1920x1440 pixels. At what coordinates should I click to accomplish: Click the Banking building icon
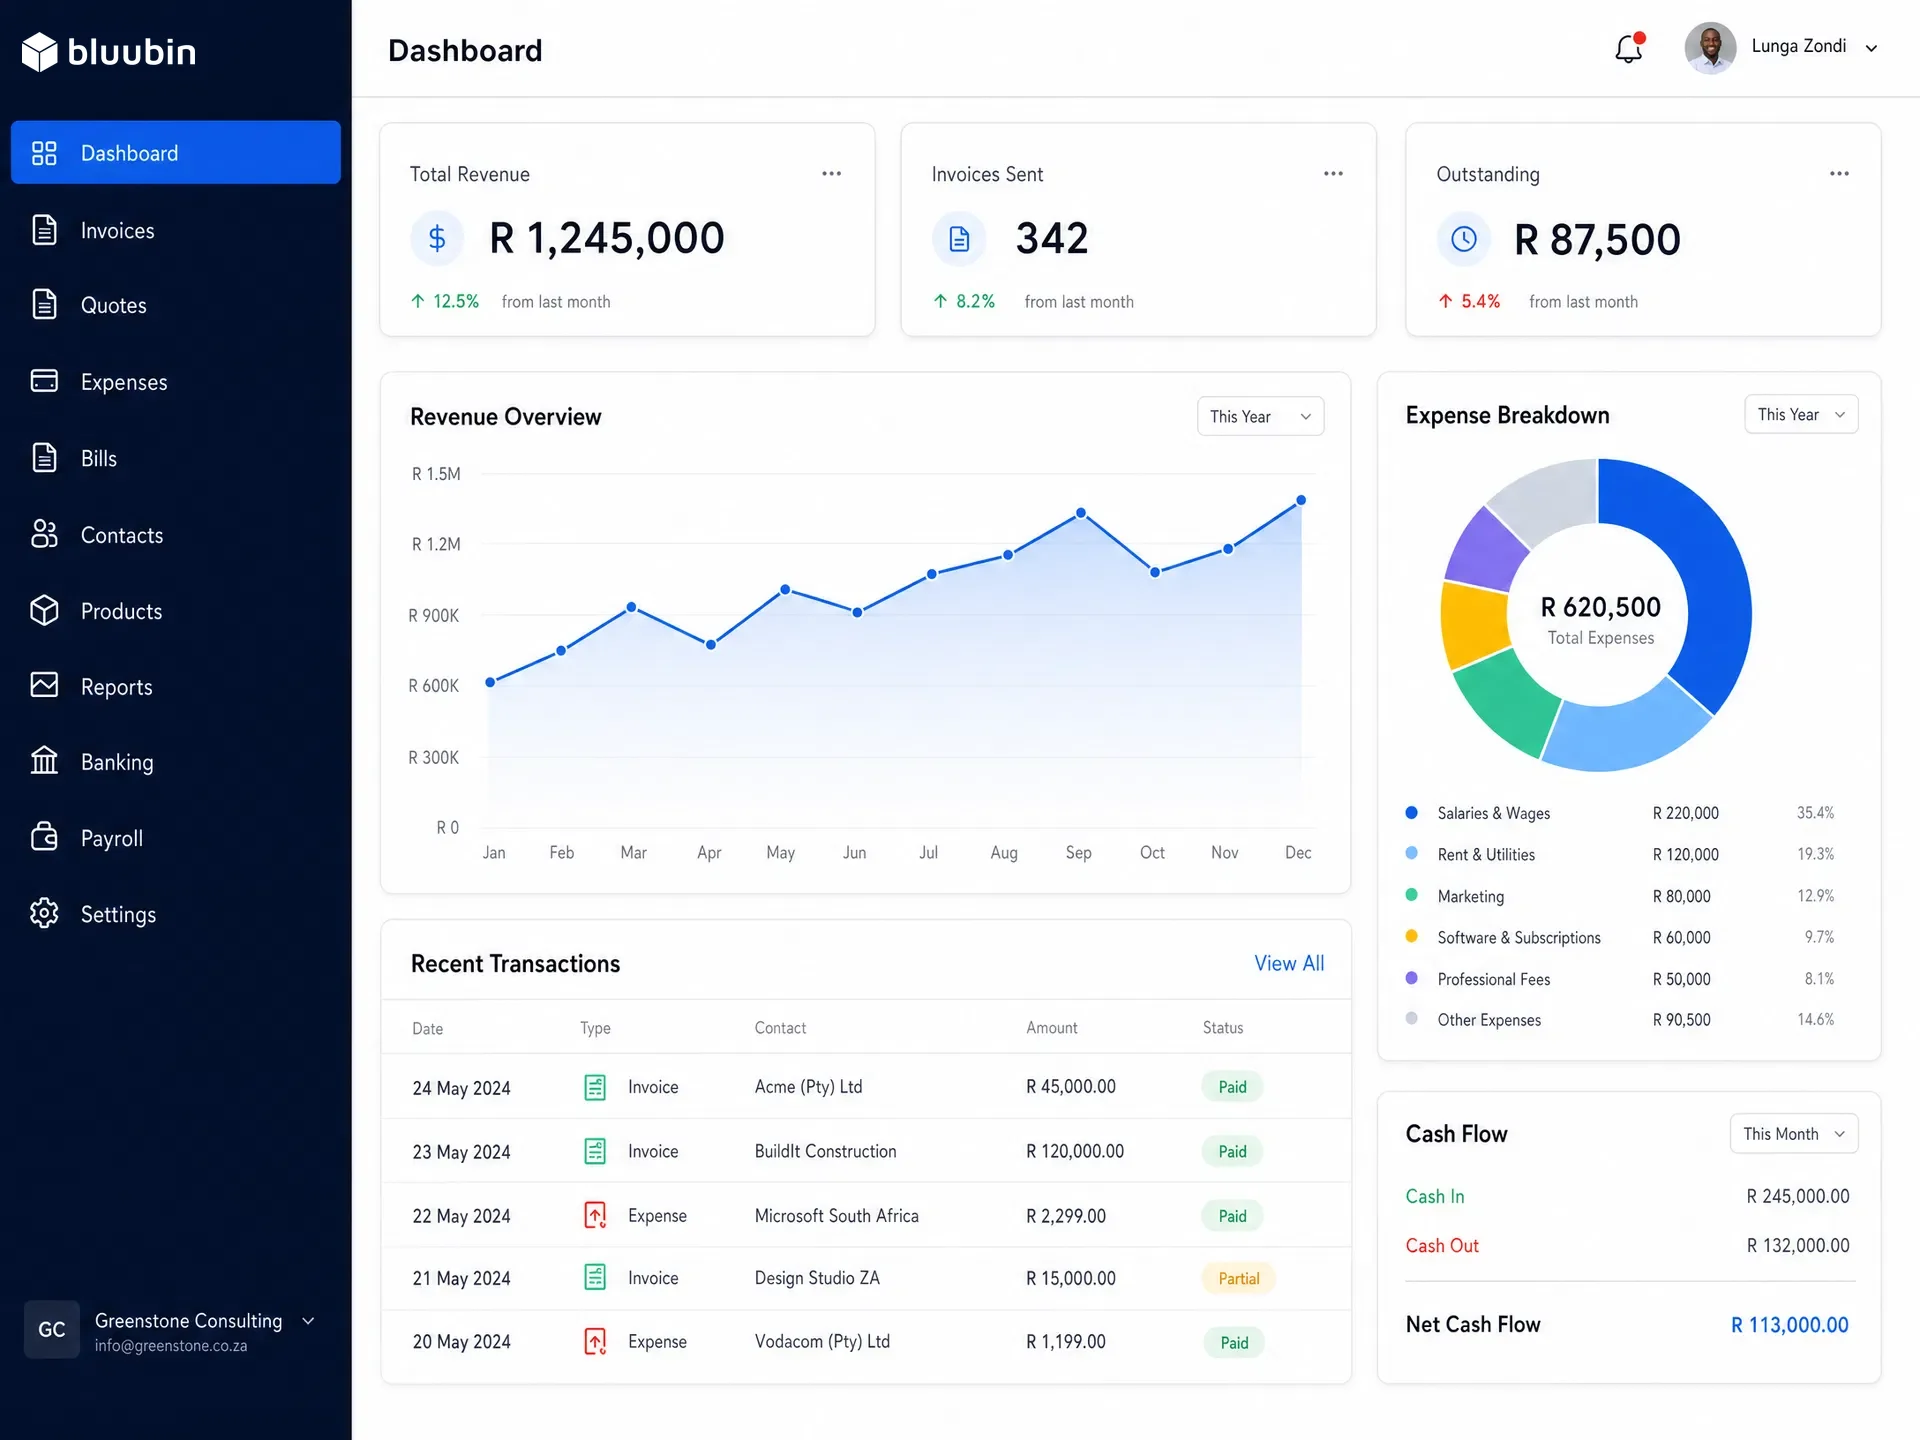point(44,761)
